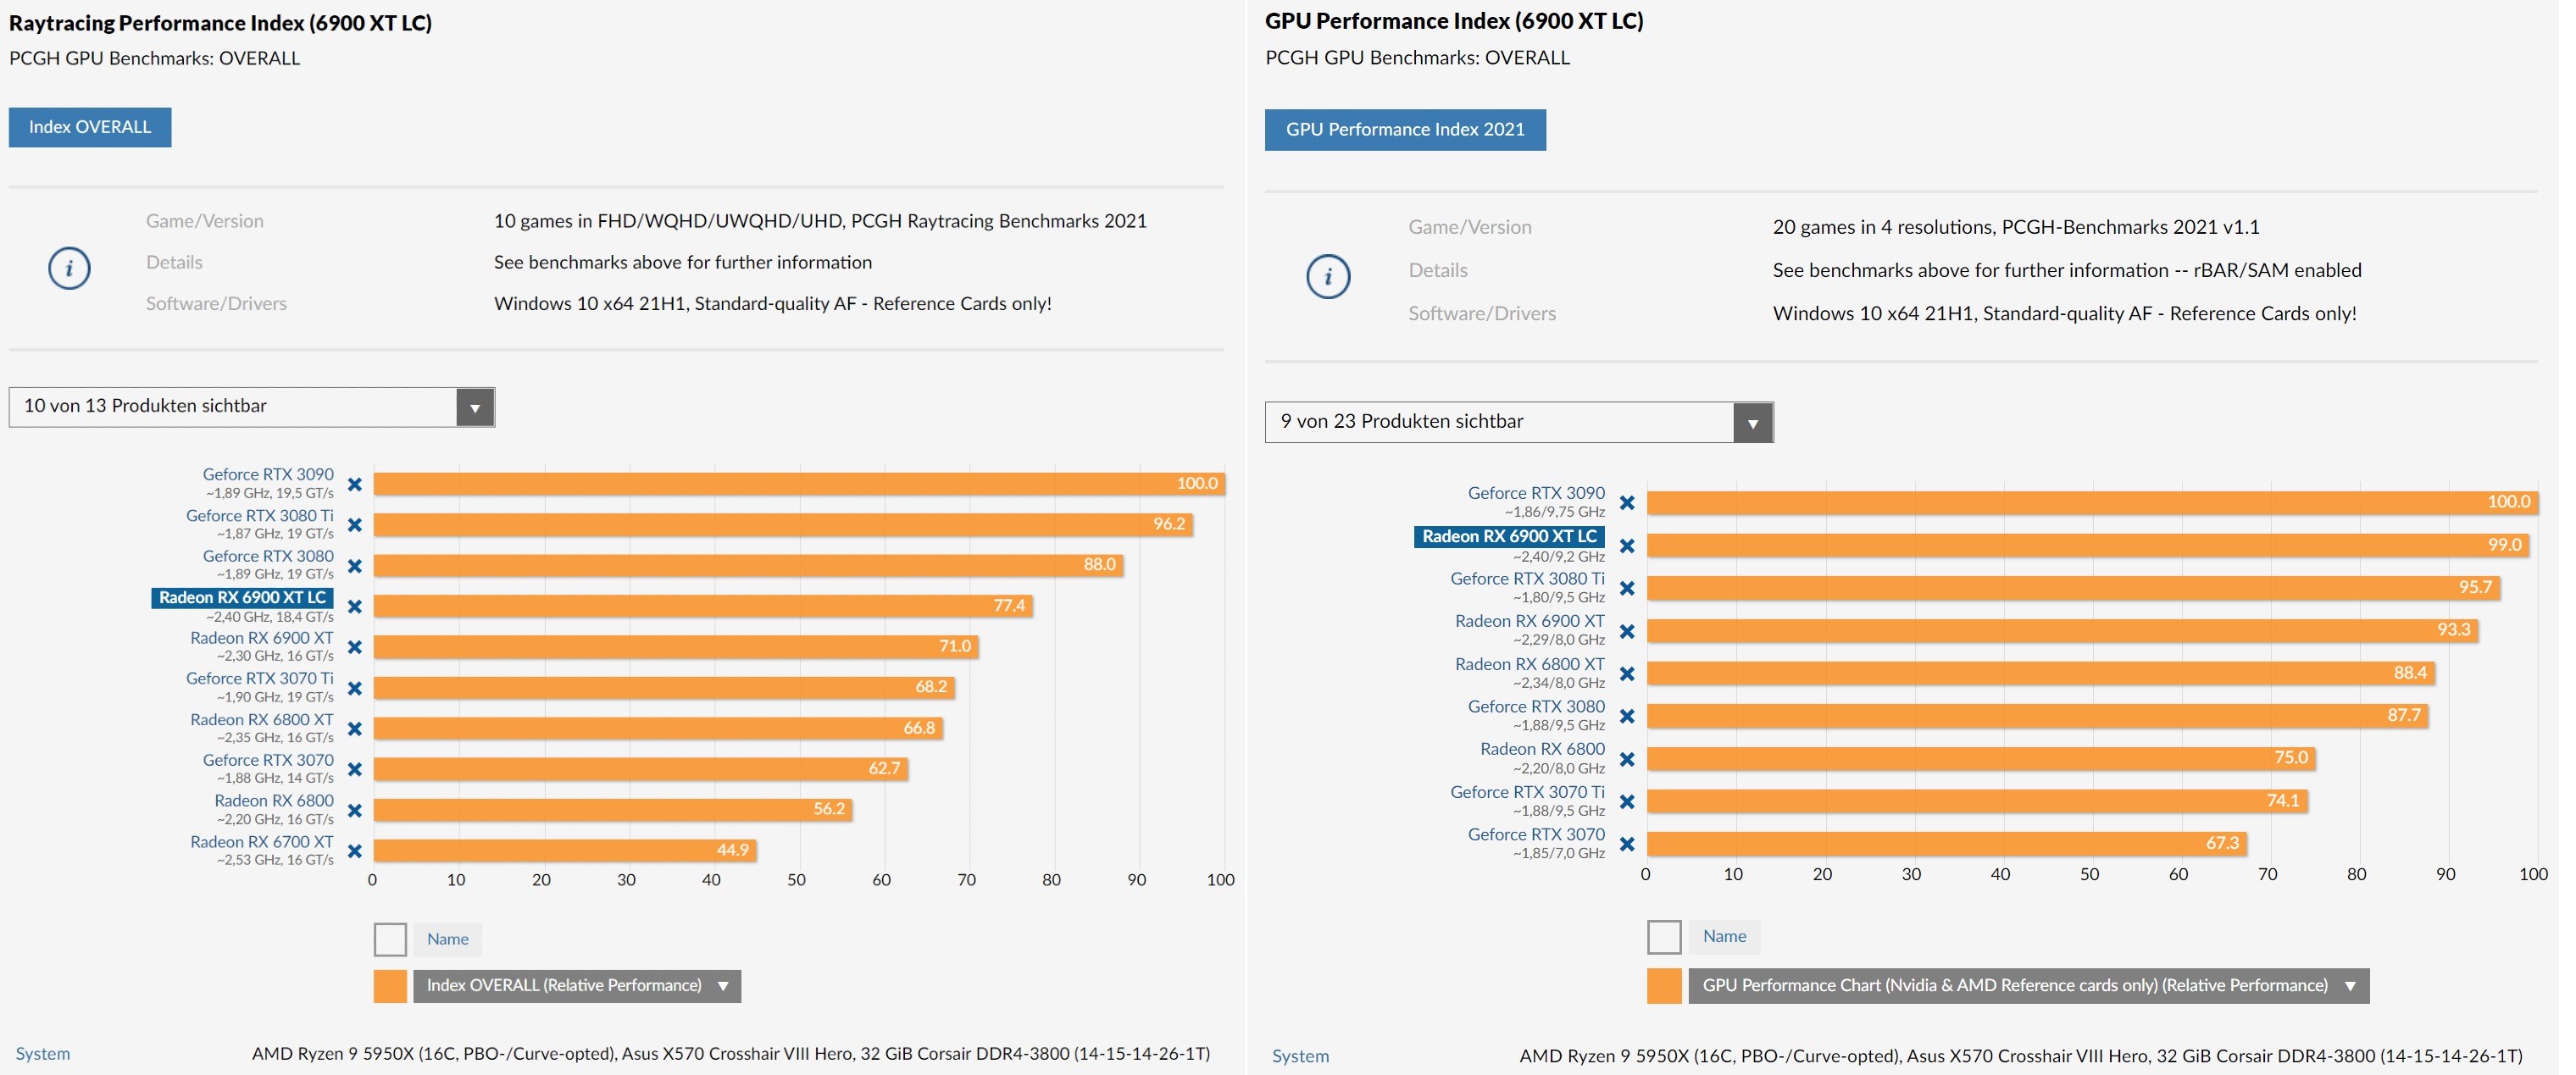Image resolution: width=2576 pixels, height=1075 pixels.
Task: Remove Geforce RTX 3070 Ti from GPU Performance chart
Action: pyautogui.click(x=1627, y=802)
